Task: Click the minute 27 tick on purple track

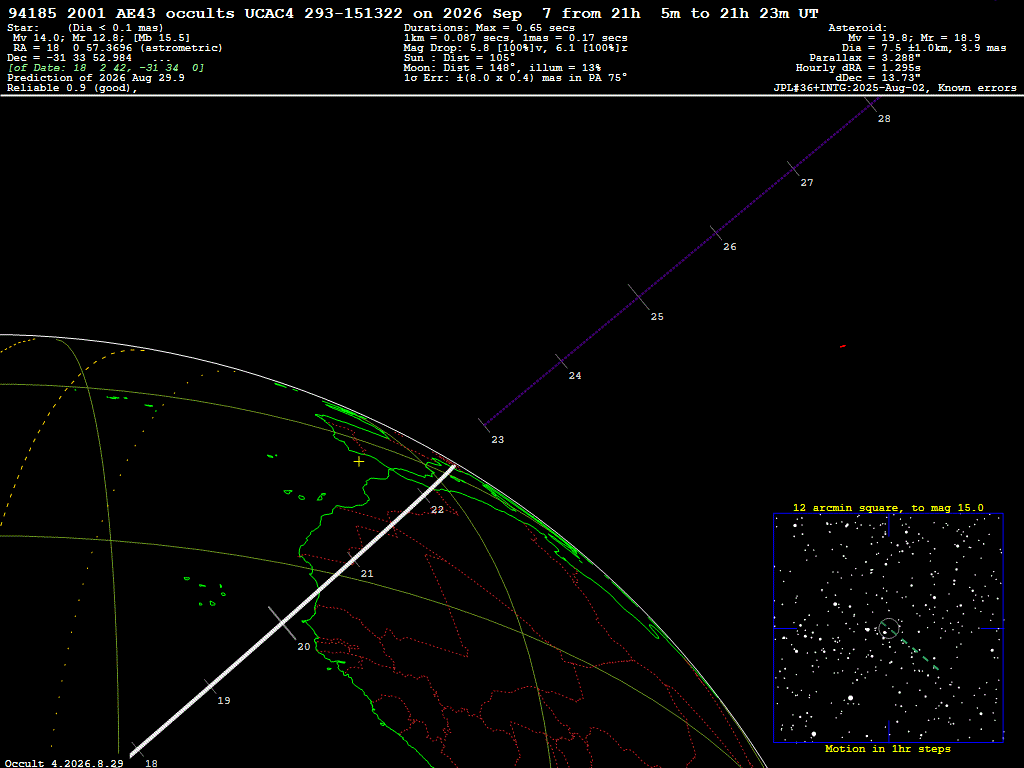Action: (793, 168)
